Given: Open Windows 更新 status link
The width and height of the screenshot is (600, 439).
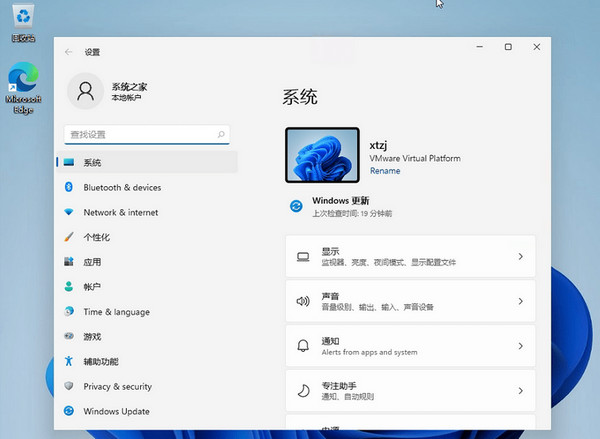Looking at the screenshot, I should pyautogui.click(x=341, y=206).
